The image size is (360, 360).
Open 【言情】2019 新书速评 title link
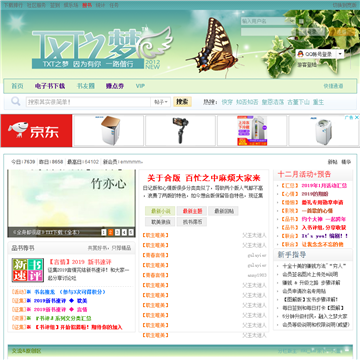pyautogui.click(x=80, y=262)
